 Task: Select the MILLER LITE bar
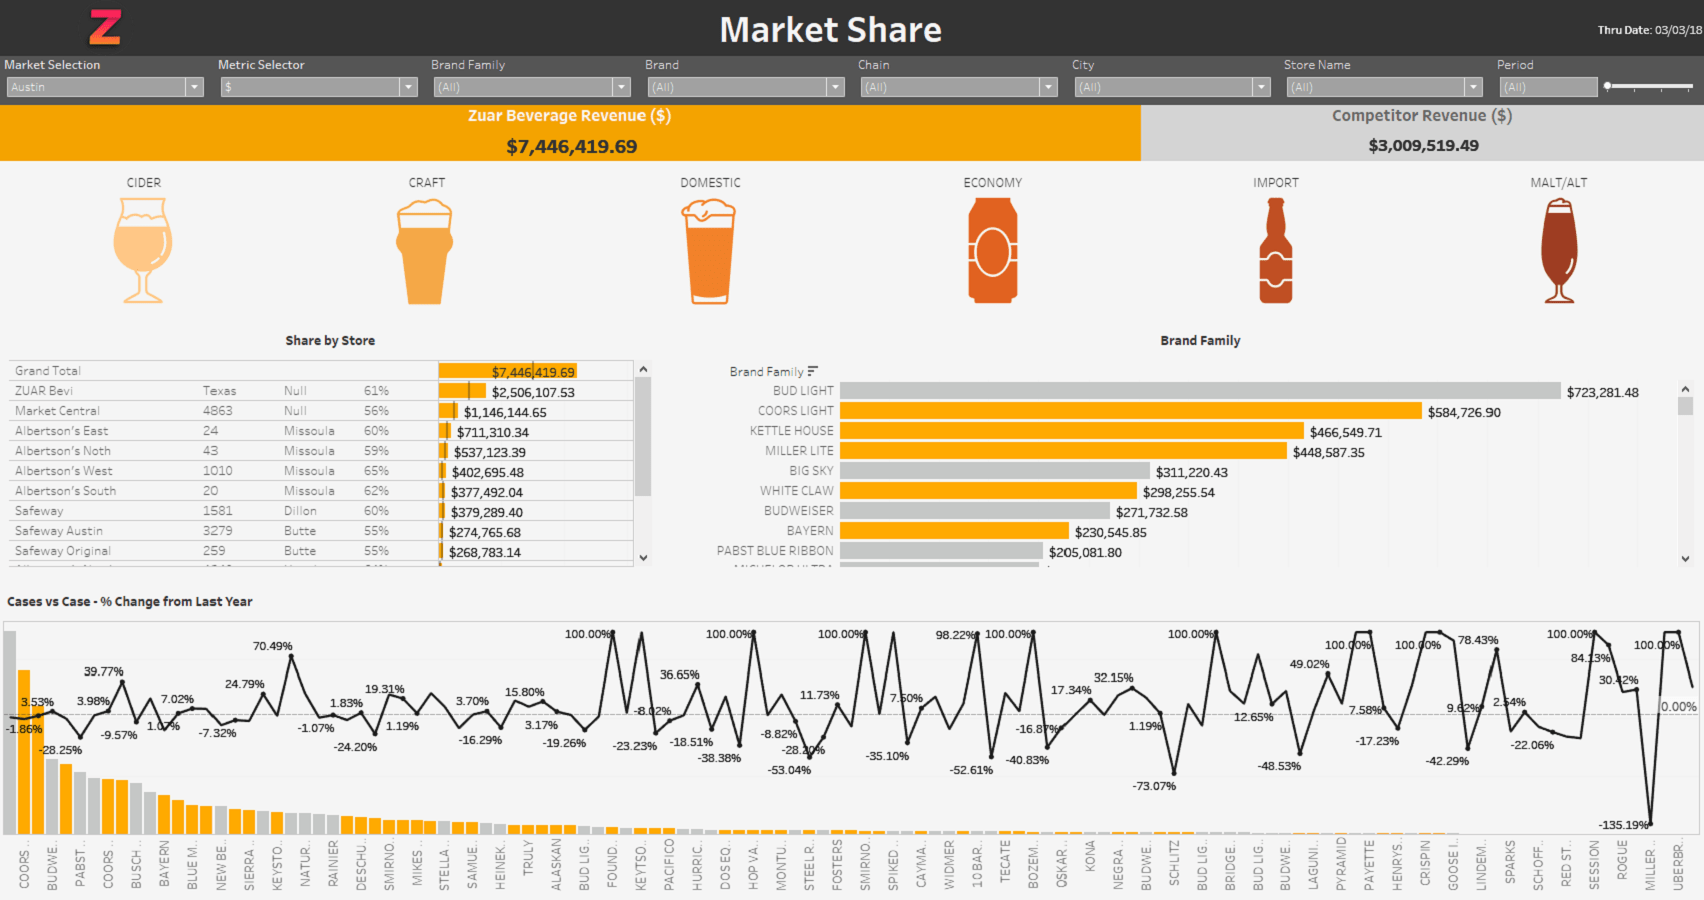(x=1063, y=451)
